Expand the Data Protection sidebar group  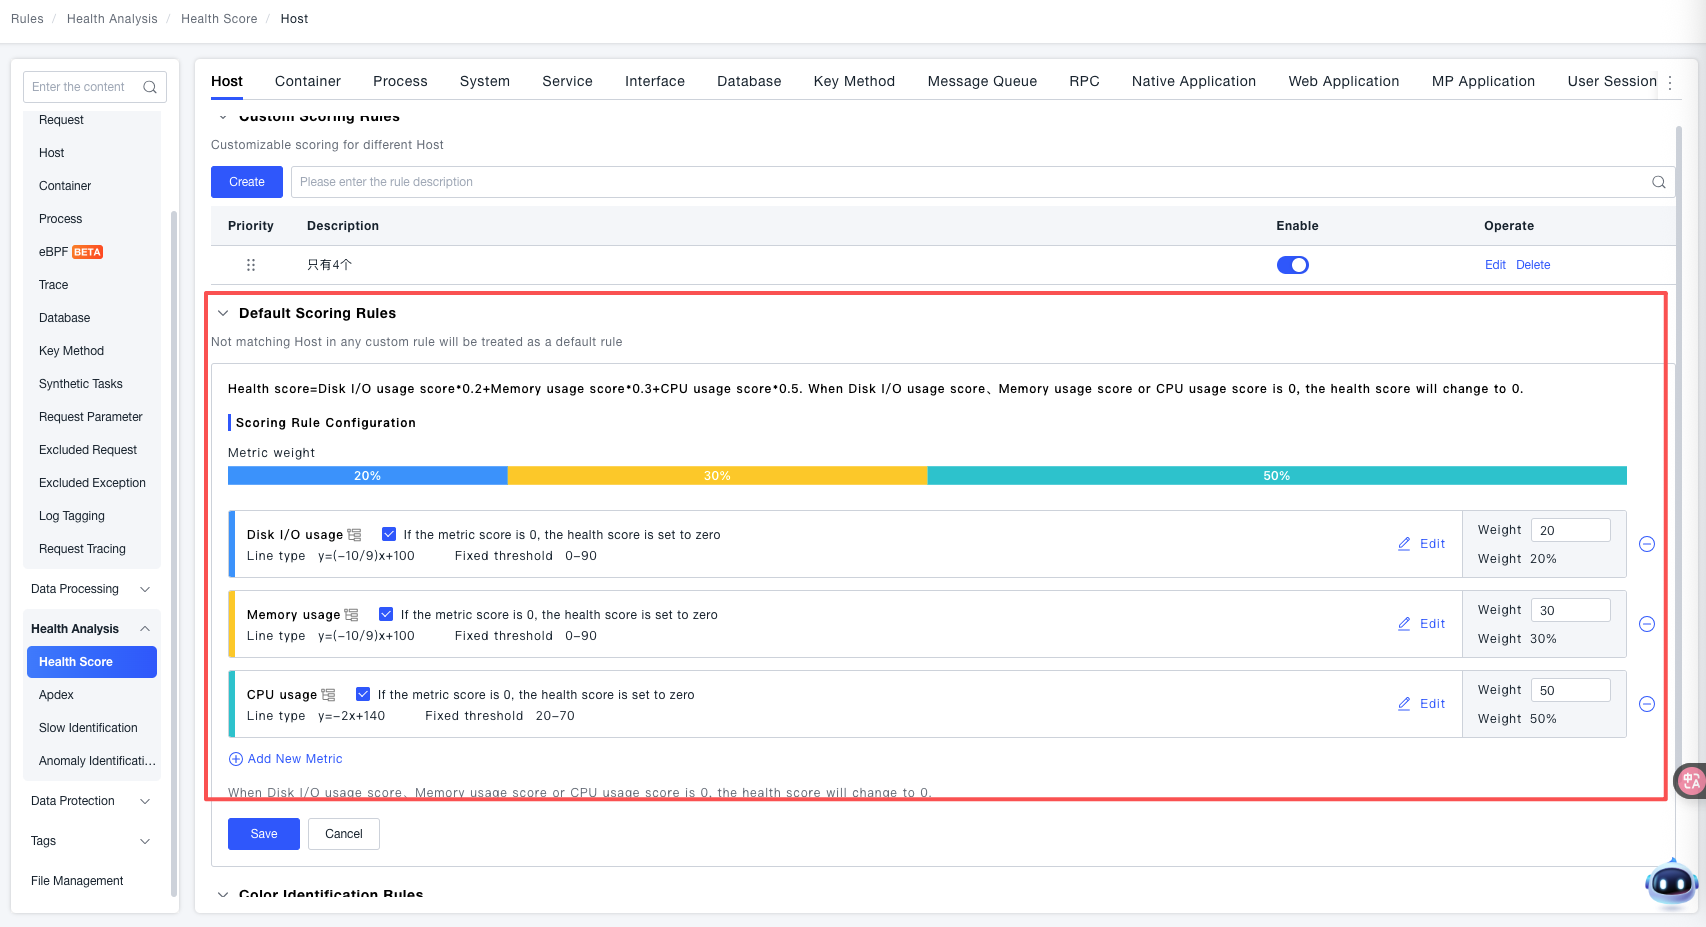click(x=145, y=801)
